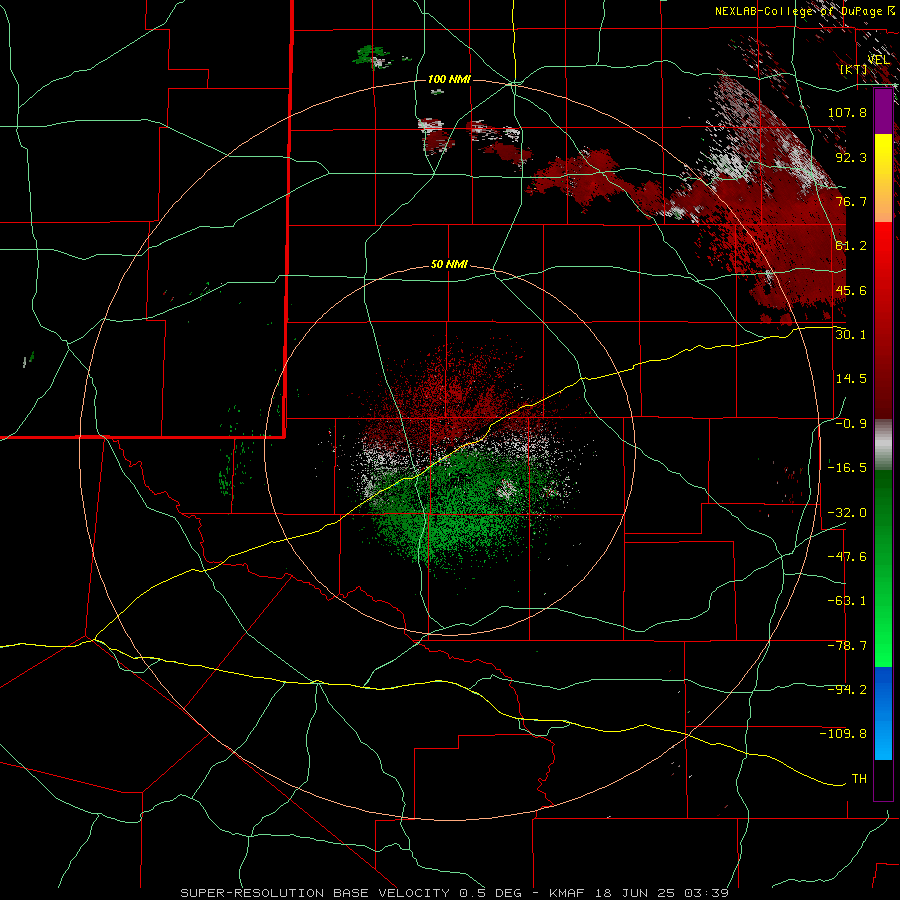Screen dimensions: 900x900
Task: Select the 92.3 legend value
Action: [851, 157]
